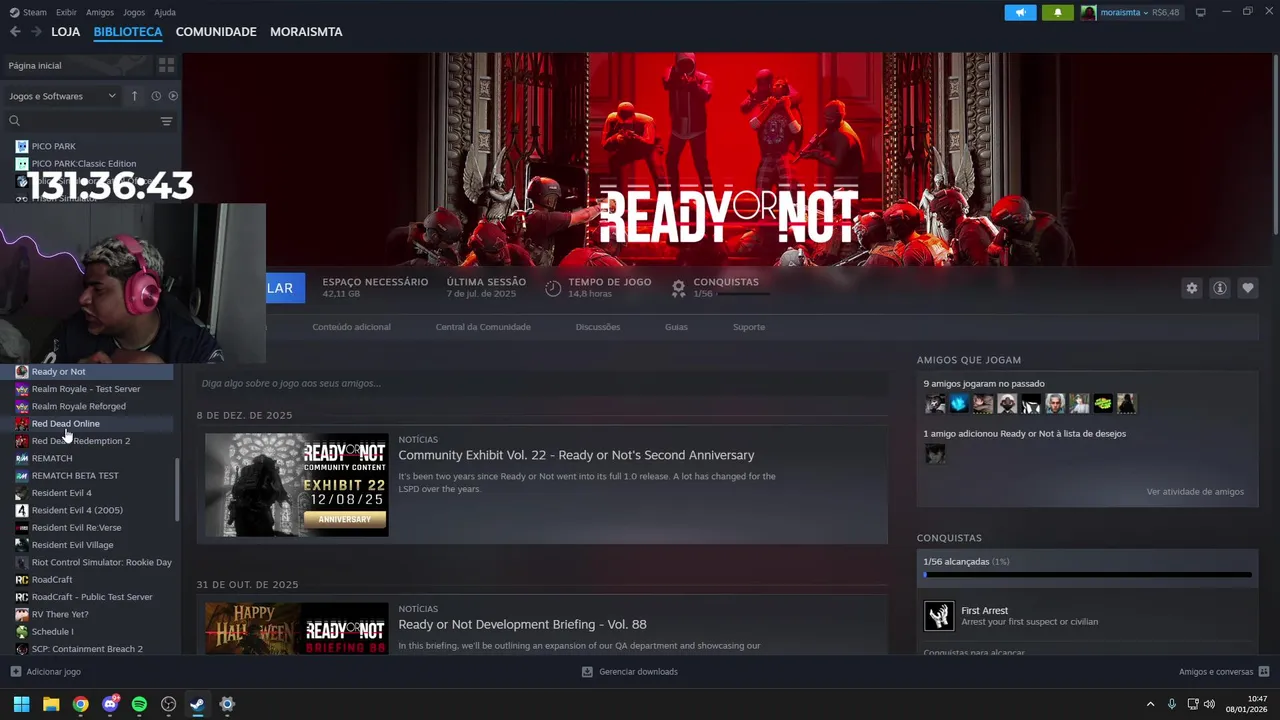Click Ver atividade de amigos link
This screenshot has height=720, width=1280.
click(1195, 492)
